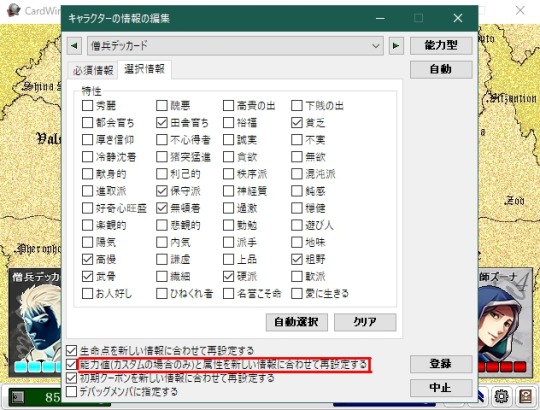Check the 陽気 trait checkbox

pos(87,242)
